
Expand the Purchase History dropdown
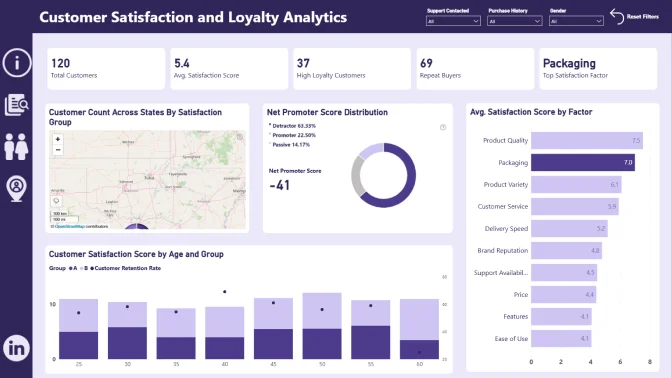pos(514,21)
